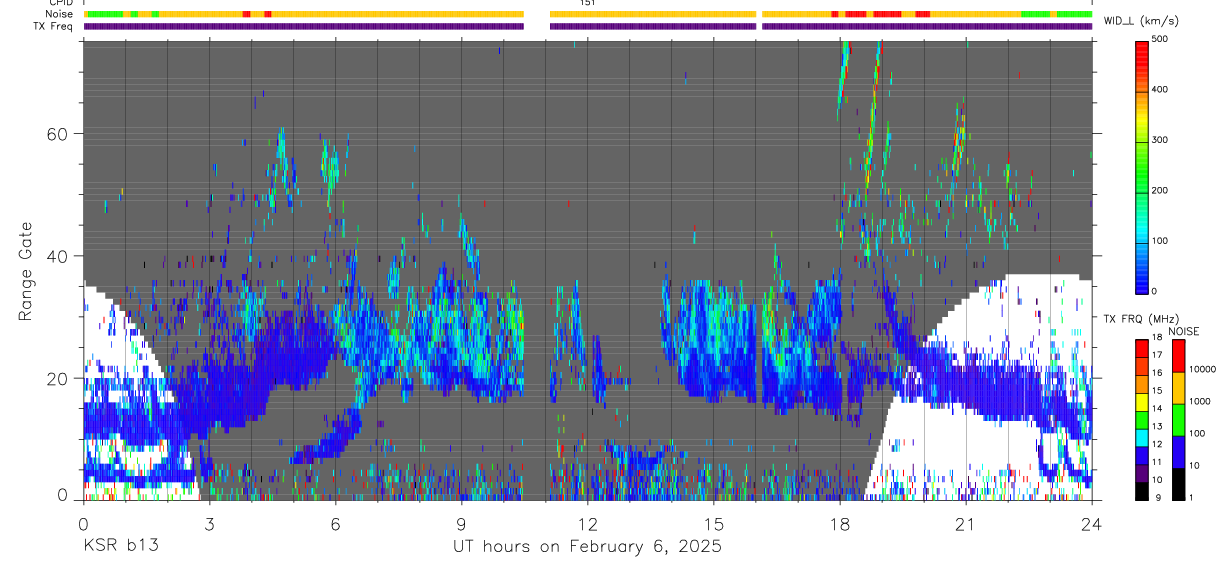Image resolution: width=1228 pixels, height=567 pixels.
Task: Click the '500' label on the width color bar
Action: (1160, 40)
